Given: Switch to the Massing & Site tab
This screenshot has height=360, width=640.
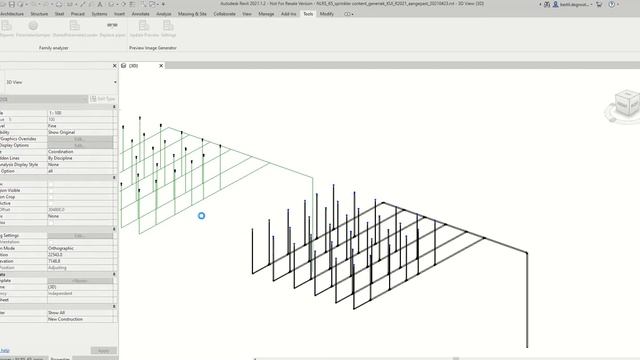Looking at the screenshot, I should pos(192,14).
